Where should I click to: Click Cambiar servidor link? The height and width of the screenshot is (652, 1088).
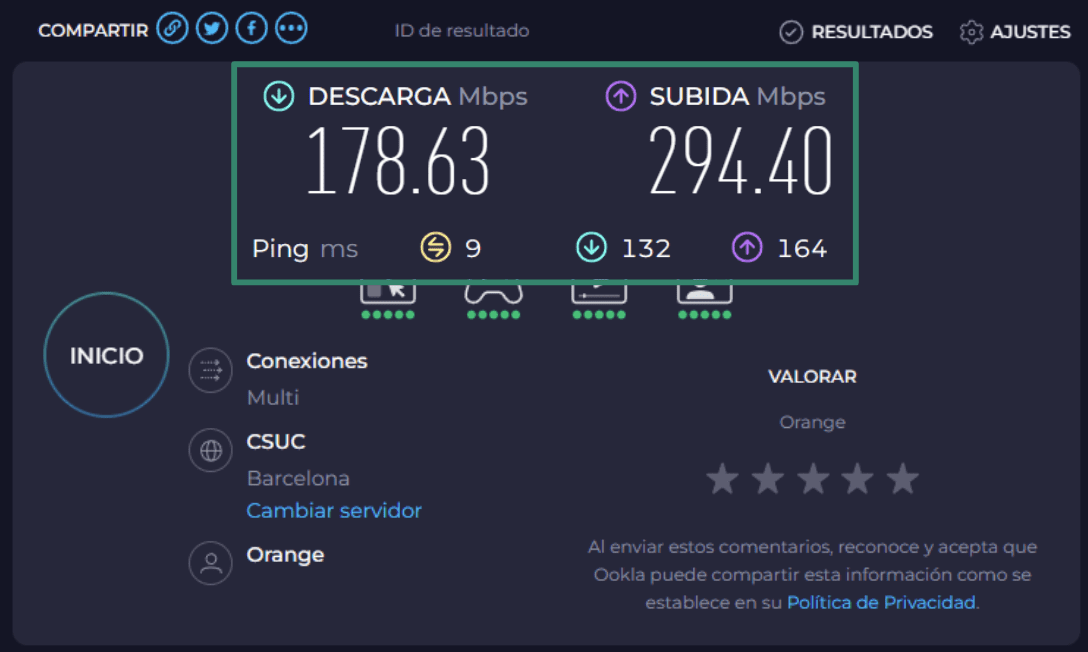[x=334, y=510]
